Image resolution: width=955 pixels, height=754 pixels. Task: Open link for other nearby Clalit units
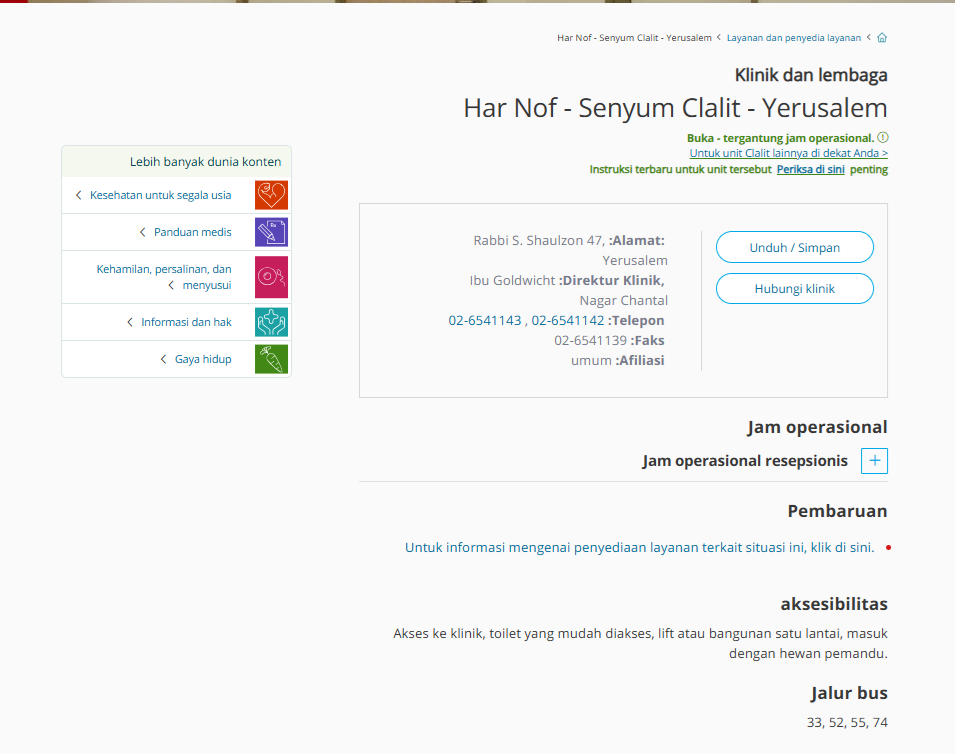[x=788, y=153]
